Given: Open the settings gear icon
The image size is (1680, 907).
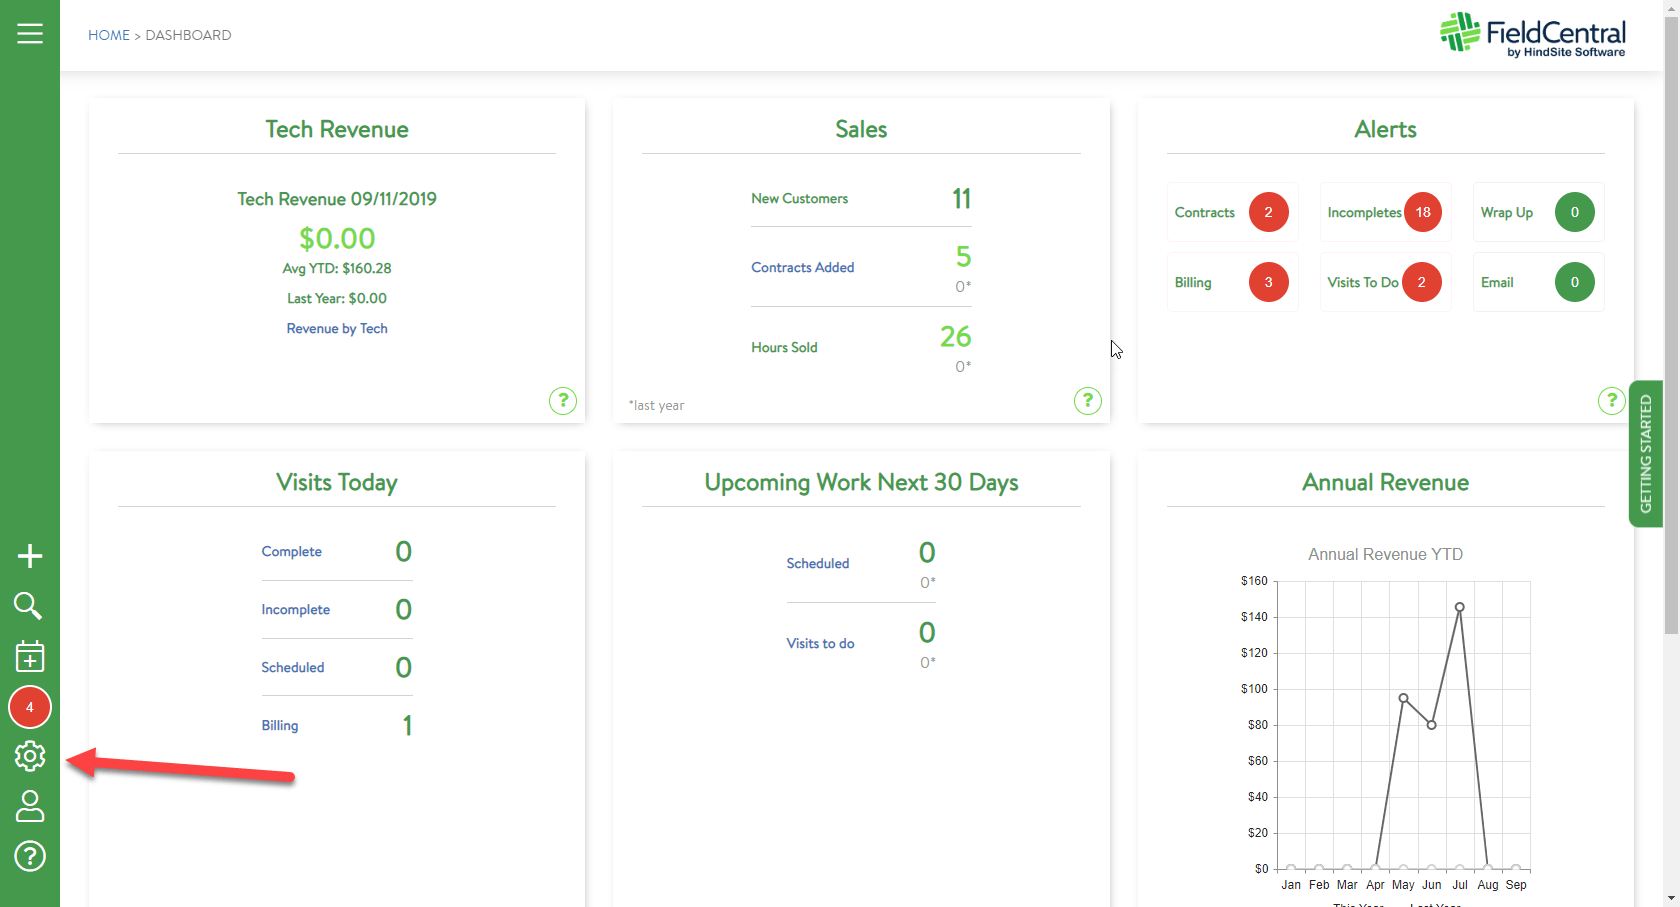Looking at the screenshot, I should pos(30,757).
